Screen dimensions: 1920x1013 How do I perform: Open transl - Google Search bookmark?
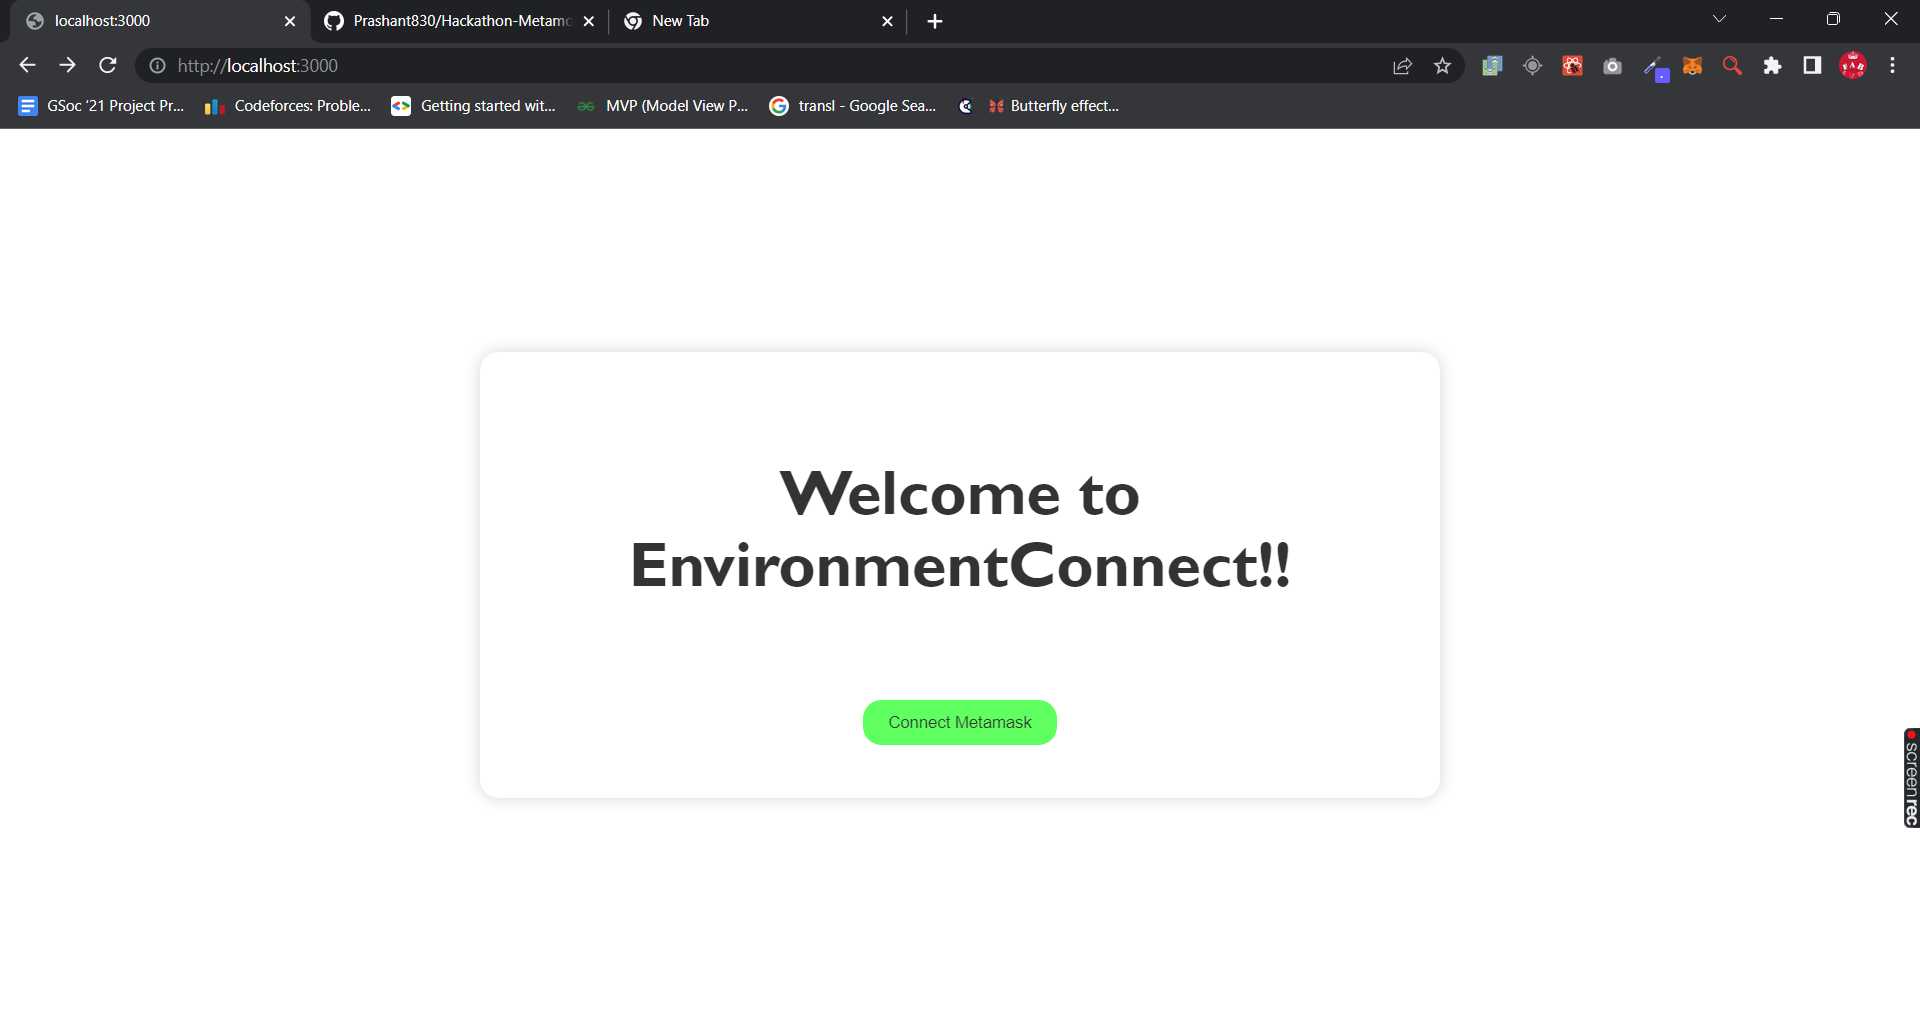pos(853,106)
